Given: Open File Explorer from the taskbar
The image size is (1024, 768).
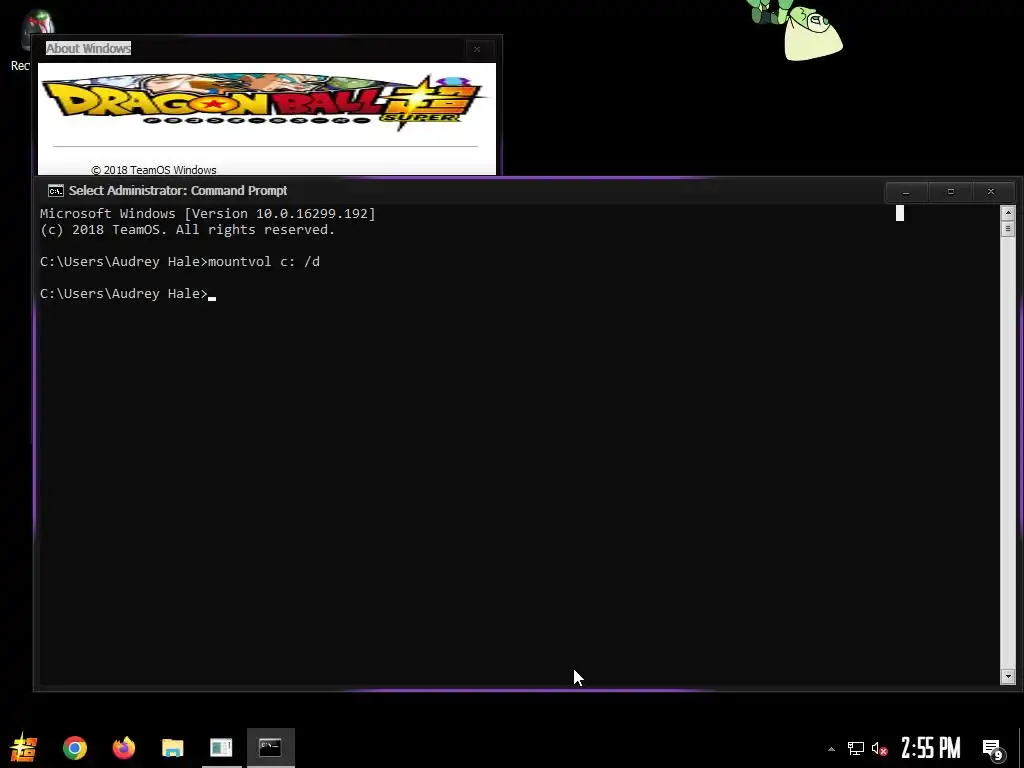Looking at the screenshot, I should tap(172, 748).
